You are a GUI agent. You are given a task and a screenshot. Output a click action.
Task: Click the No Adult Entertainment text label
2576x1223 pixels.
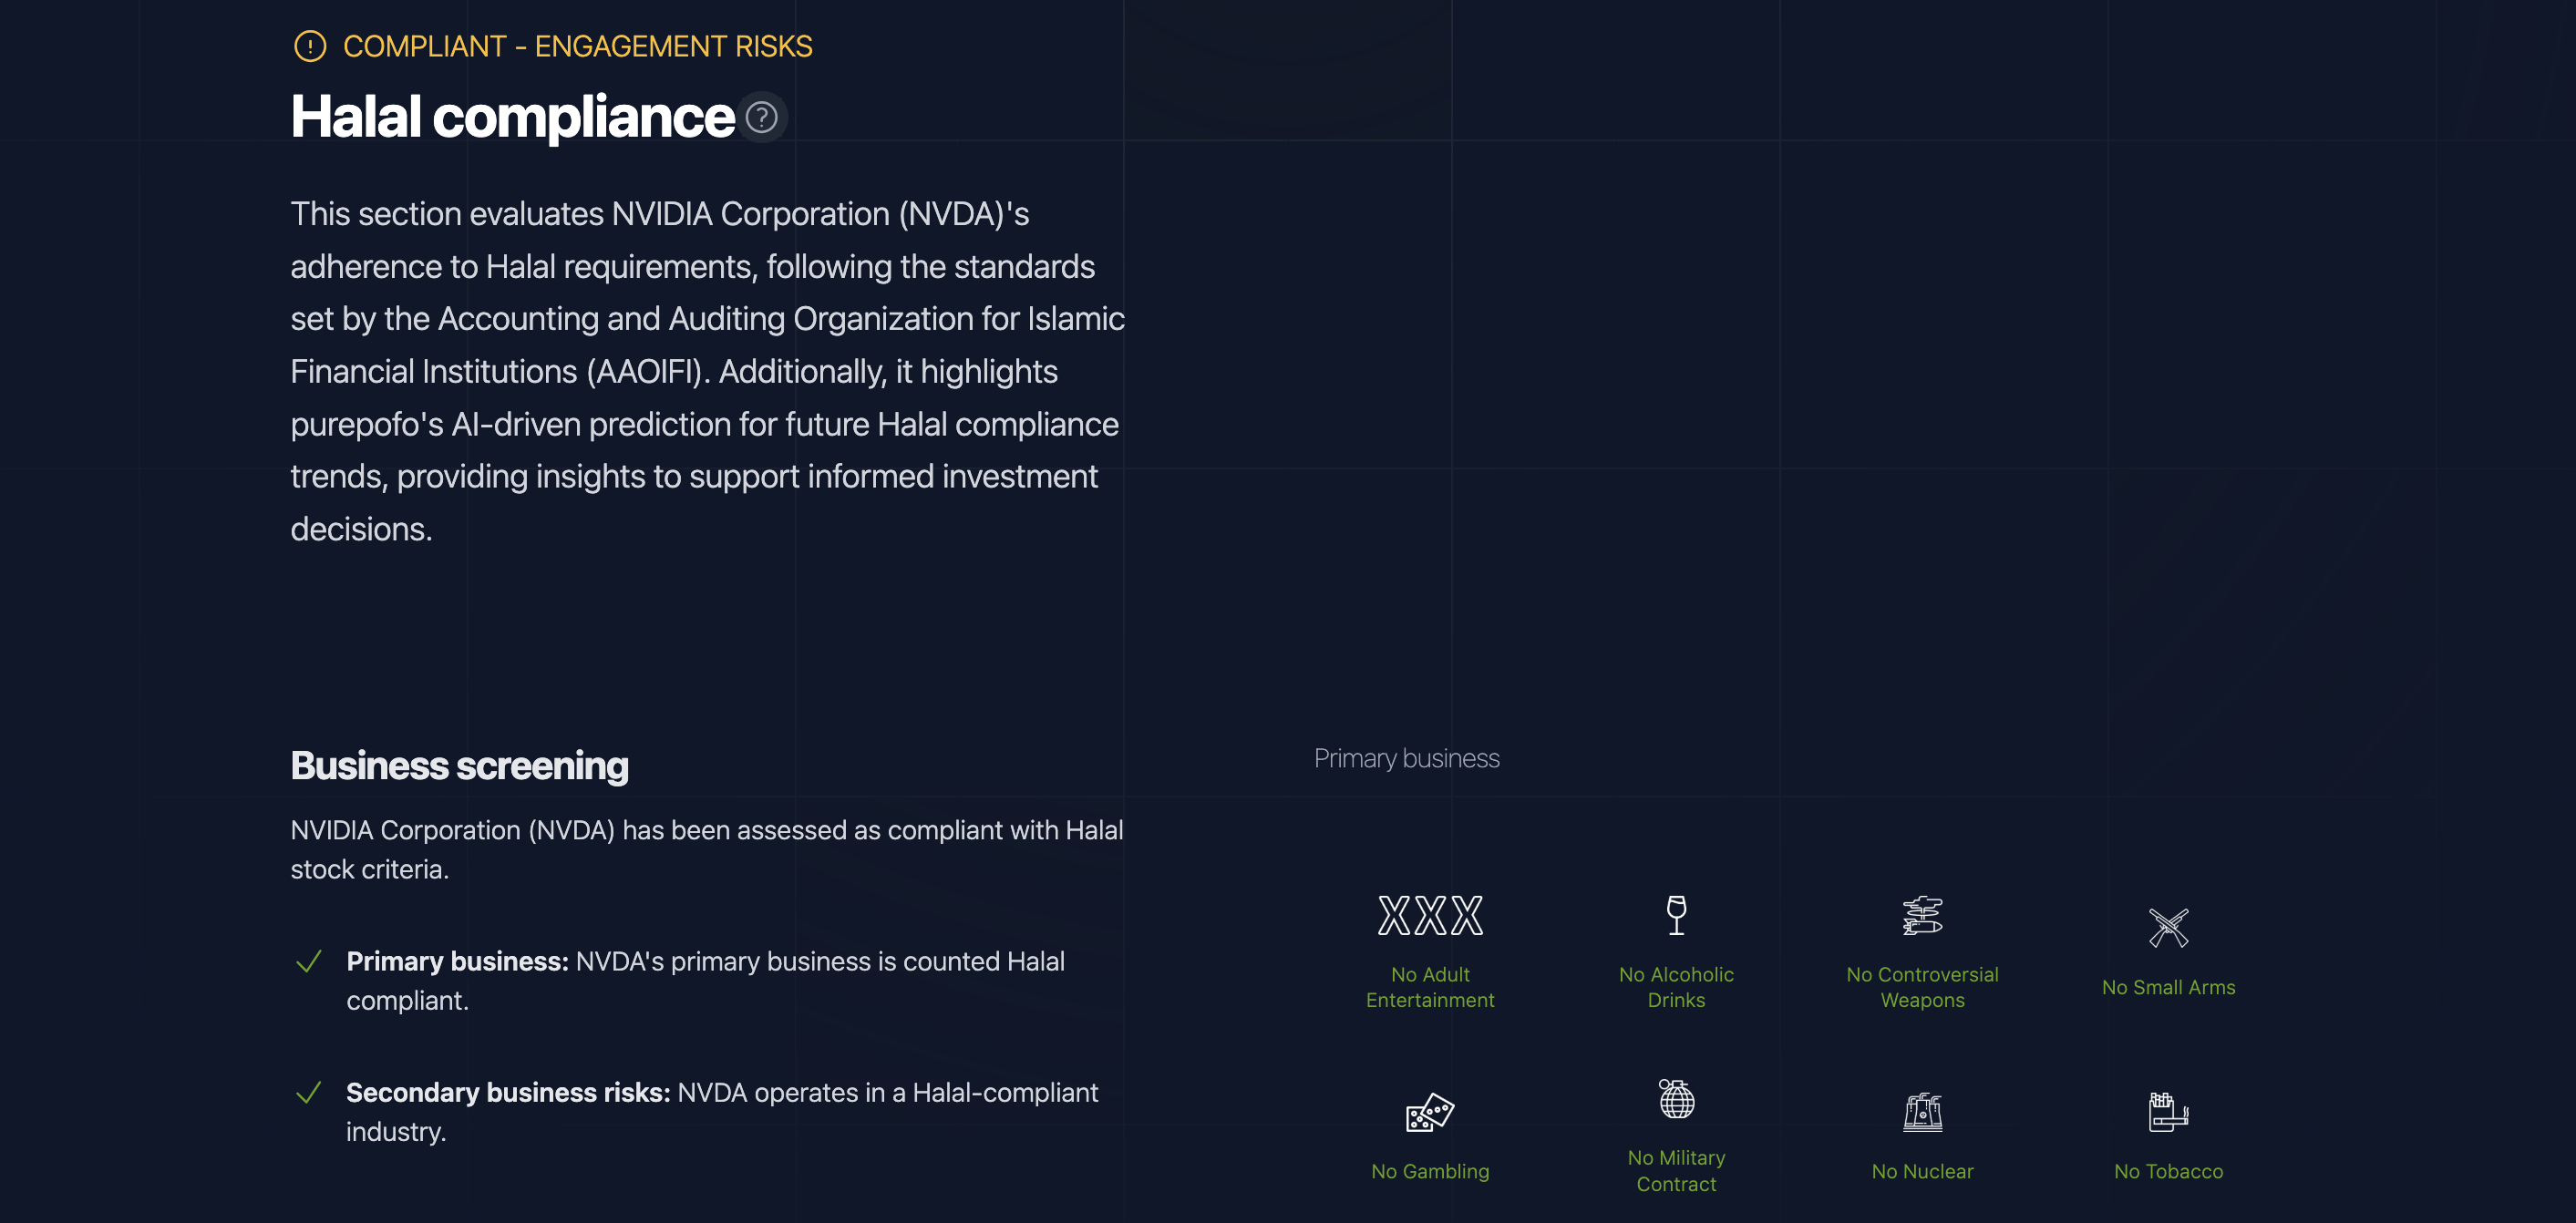tap(1430, 987)
